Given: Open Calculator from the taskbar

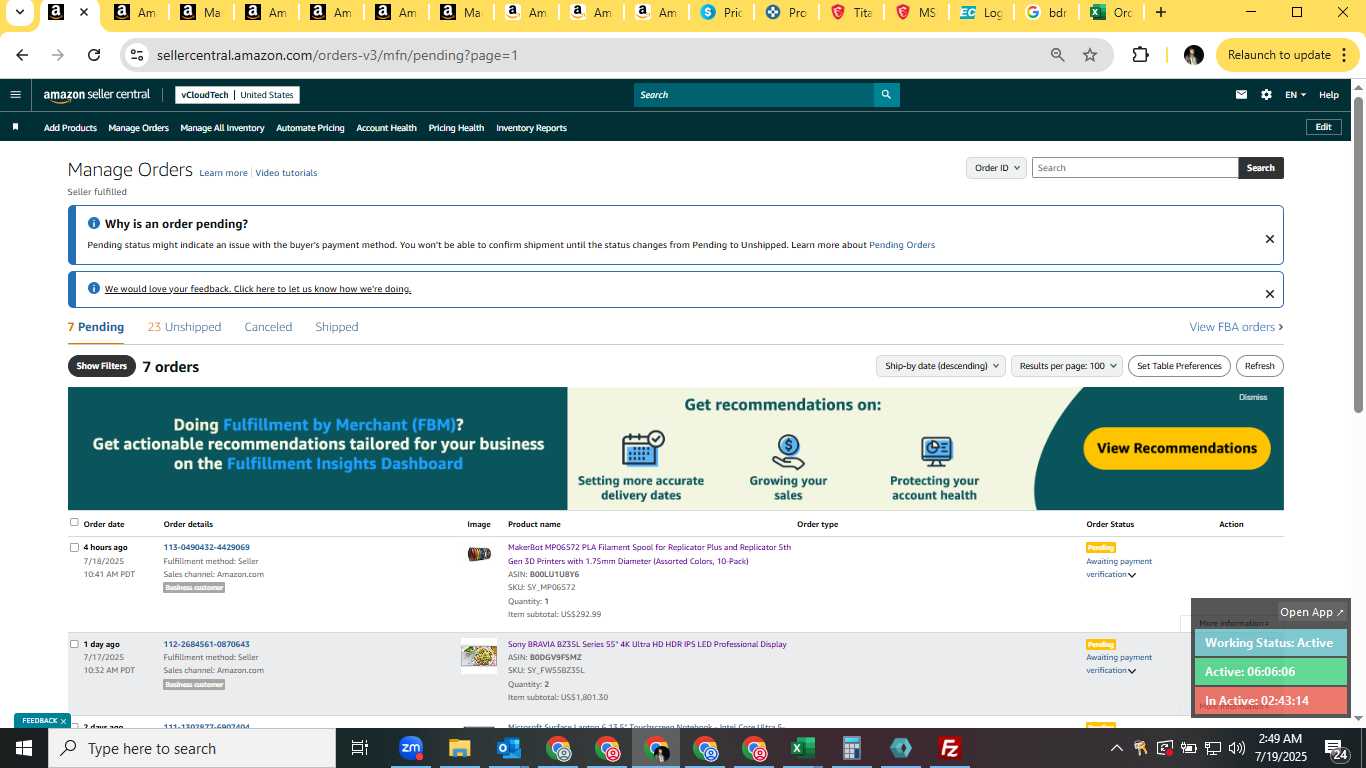Looking at the screenshot, I should (852, 748).
